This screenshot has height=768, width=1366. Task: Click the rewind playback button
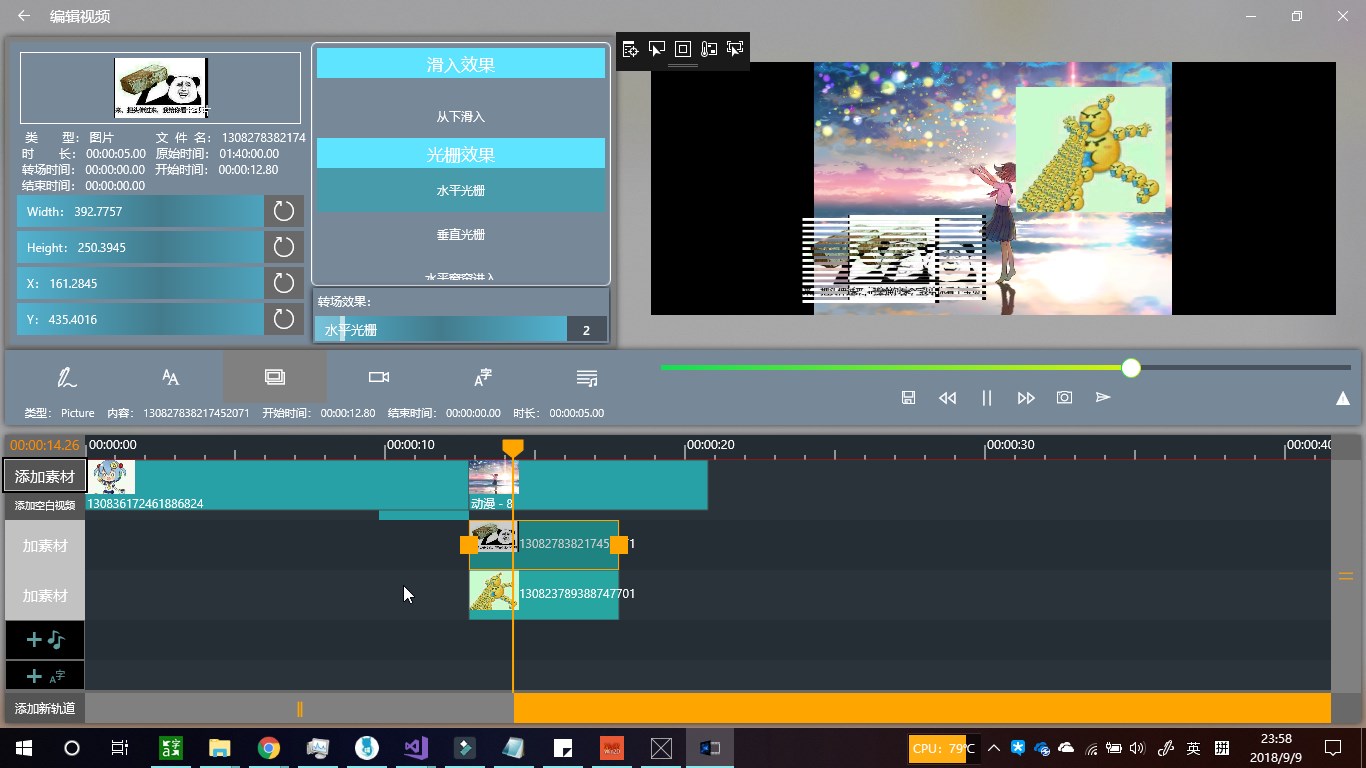pyautogui.click(x=947, y=397)
